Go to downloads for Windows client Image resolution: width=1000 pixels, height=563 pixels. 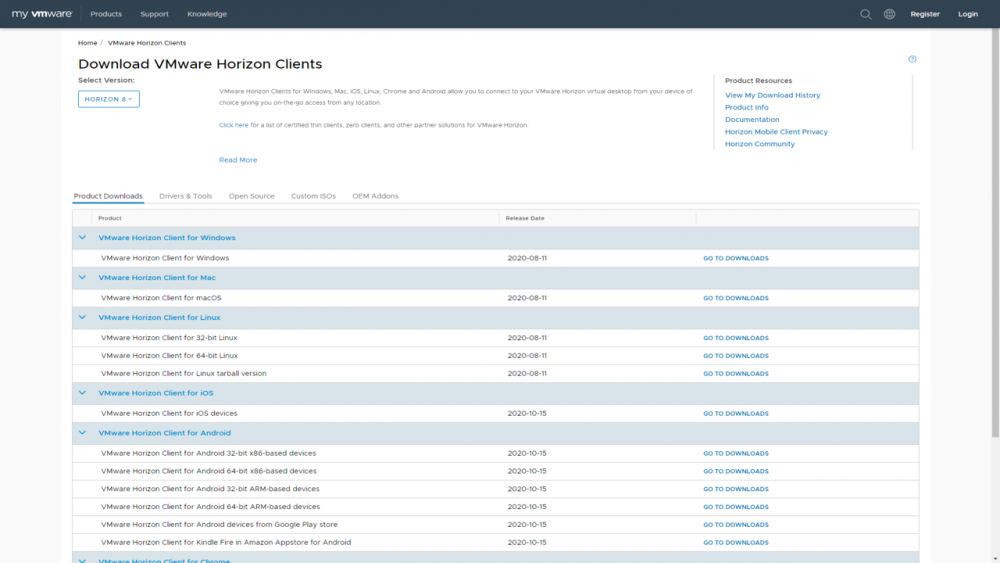(735, 258)
